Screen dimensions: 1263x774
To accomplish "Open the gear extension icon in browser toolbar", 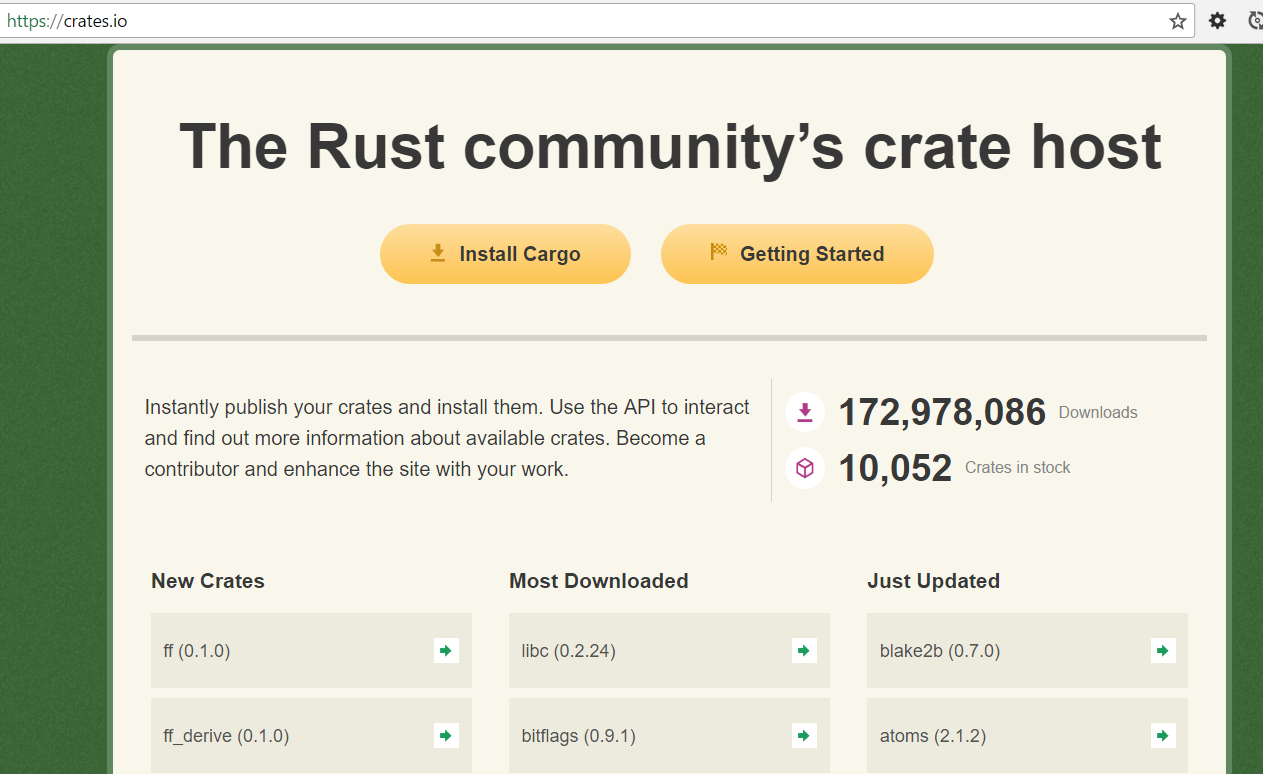I will (1217, 21).
